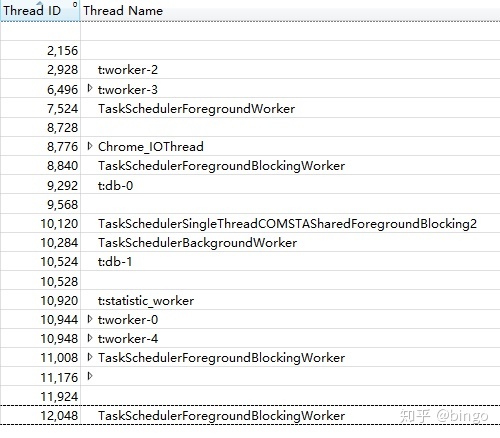The width and height of the screenshot is (500, 438).
Task: Select the t:worker-3 thread name
Action: (128, 89)
